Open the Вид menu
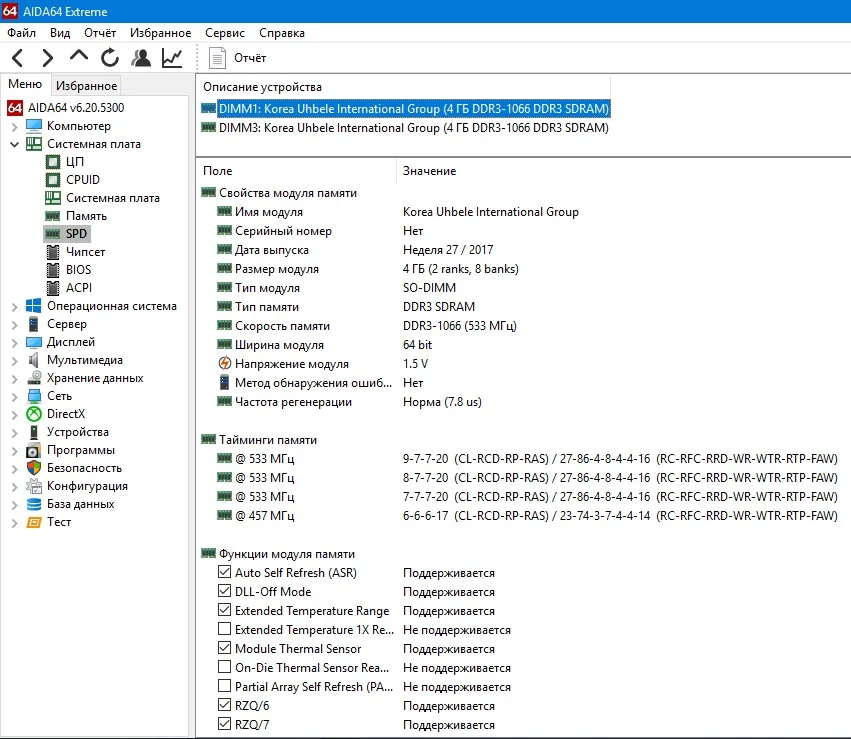Viewport: 851px width, 739px height. pyautogui.click(x=60, y=33)
